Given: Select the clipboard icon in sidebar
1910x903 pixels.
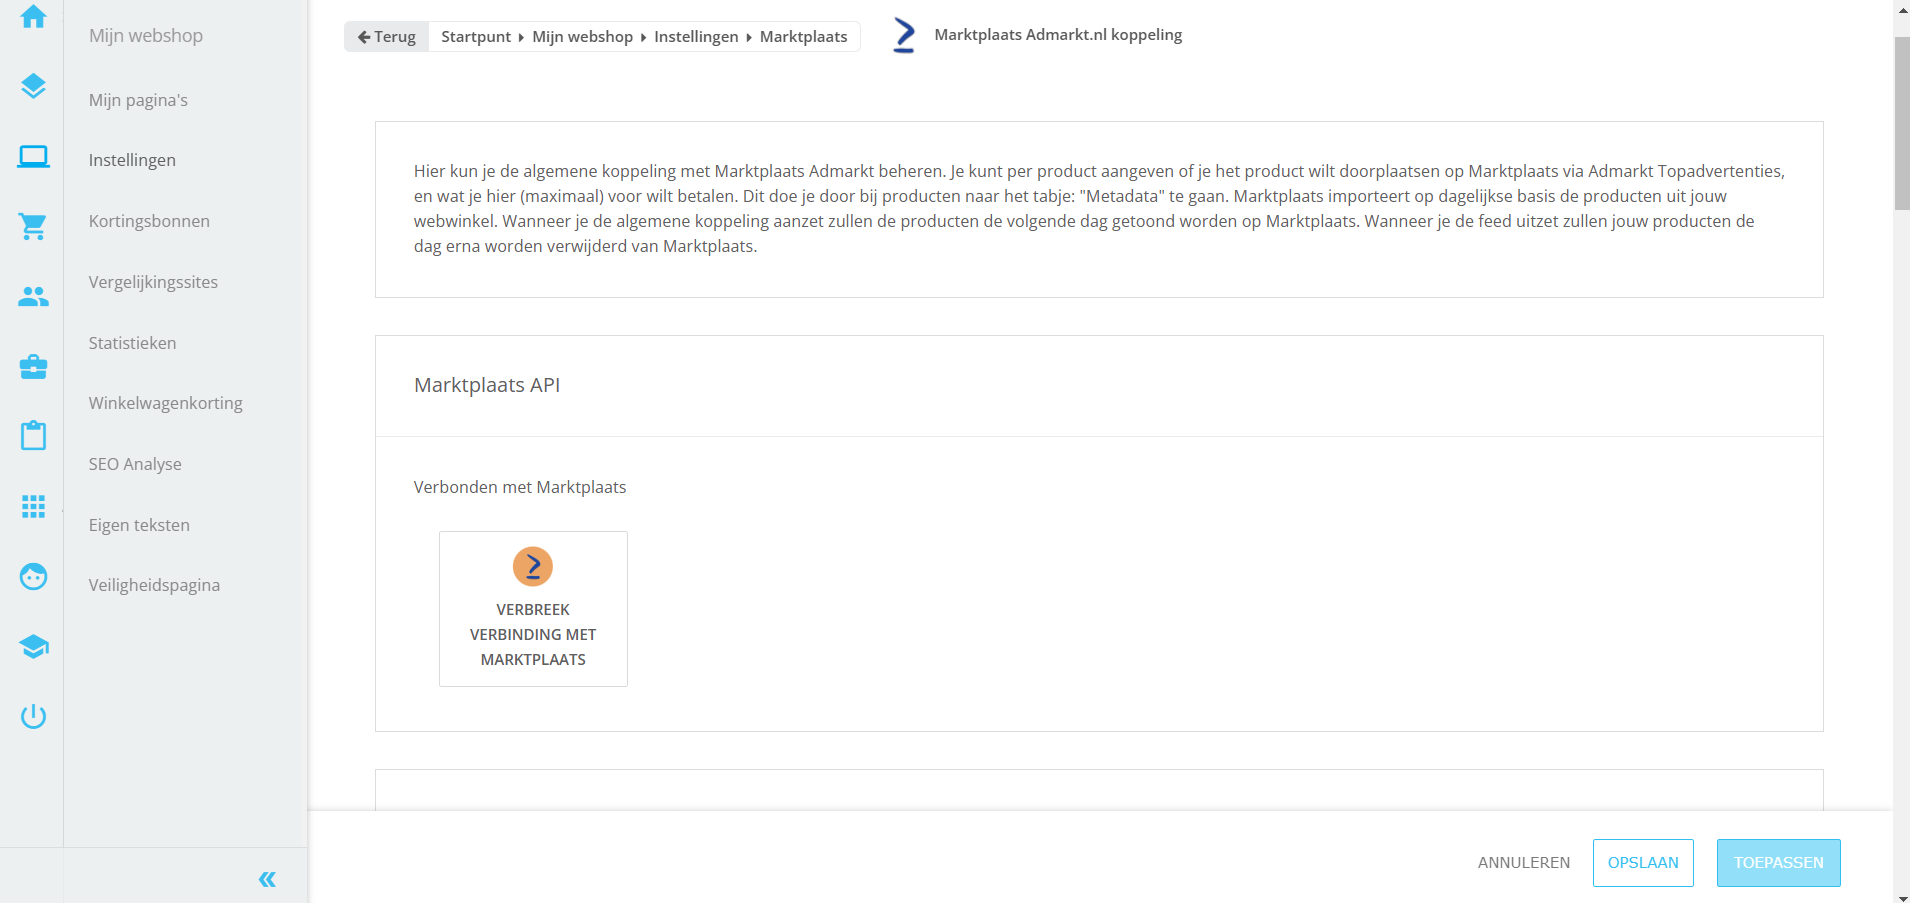Looking at the screenshot, I should 33,436.
